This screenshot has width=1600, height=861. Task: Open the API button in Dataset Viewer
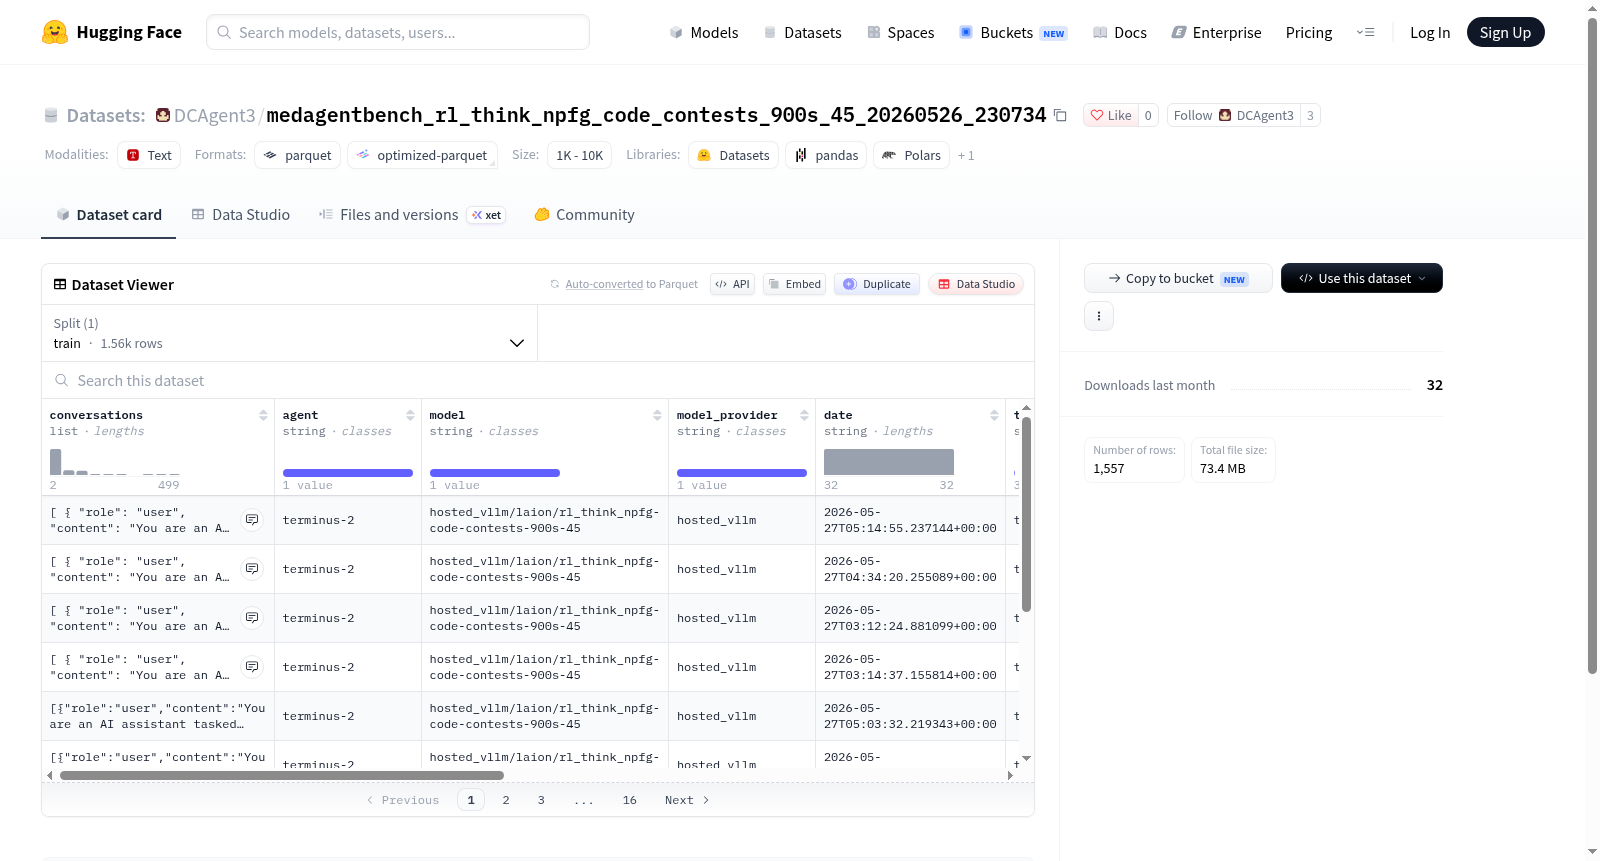pyautogui.click(x=732, y=284)
